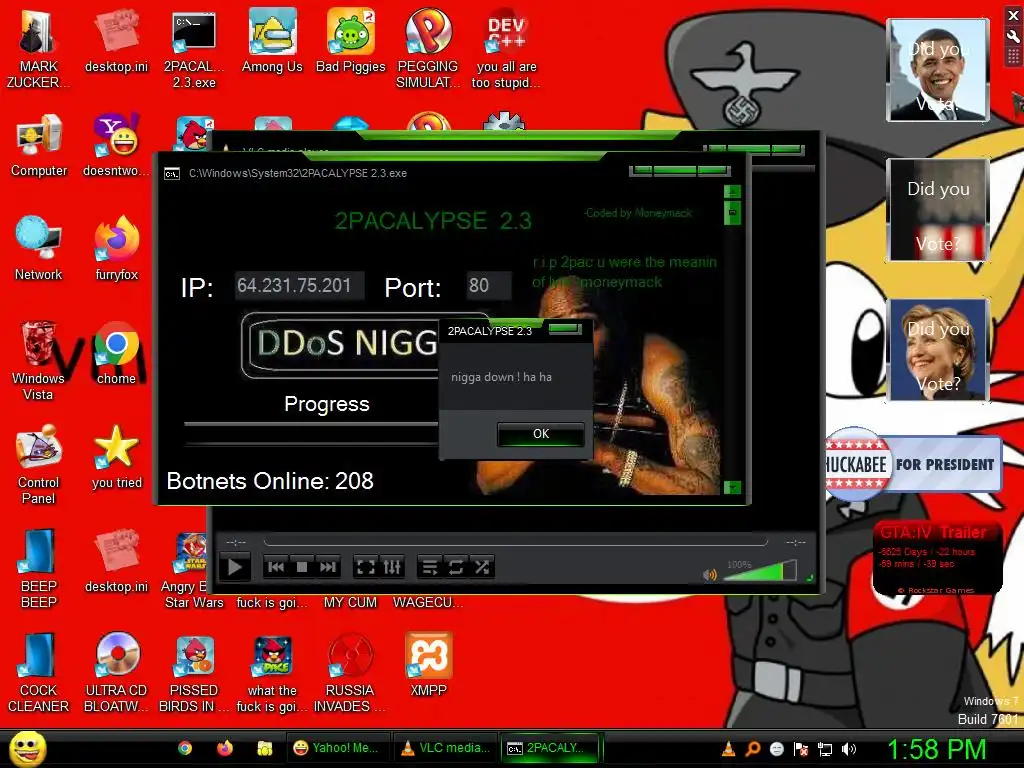Click scroll-down arrow in 2PACALYPSE window
The image size is (1024, 768).
point(733,487)
